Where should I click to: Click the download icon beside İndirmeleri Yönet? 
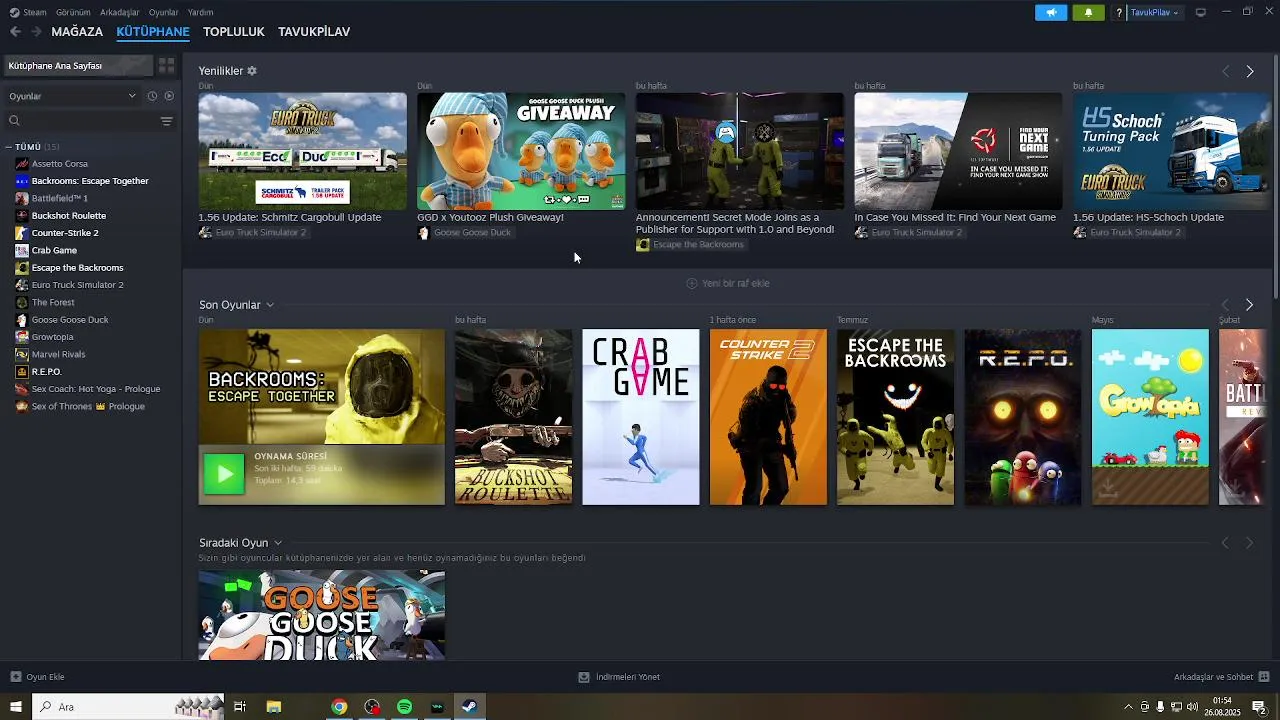(584, 677)
